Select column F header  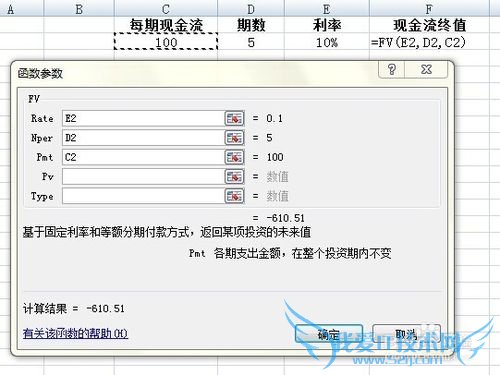point(429,9)
